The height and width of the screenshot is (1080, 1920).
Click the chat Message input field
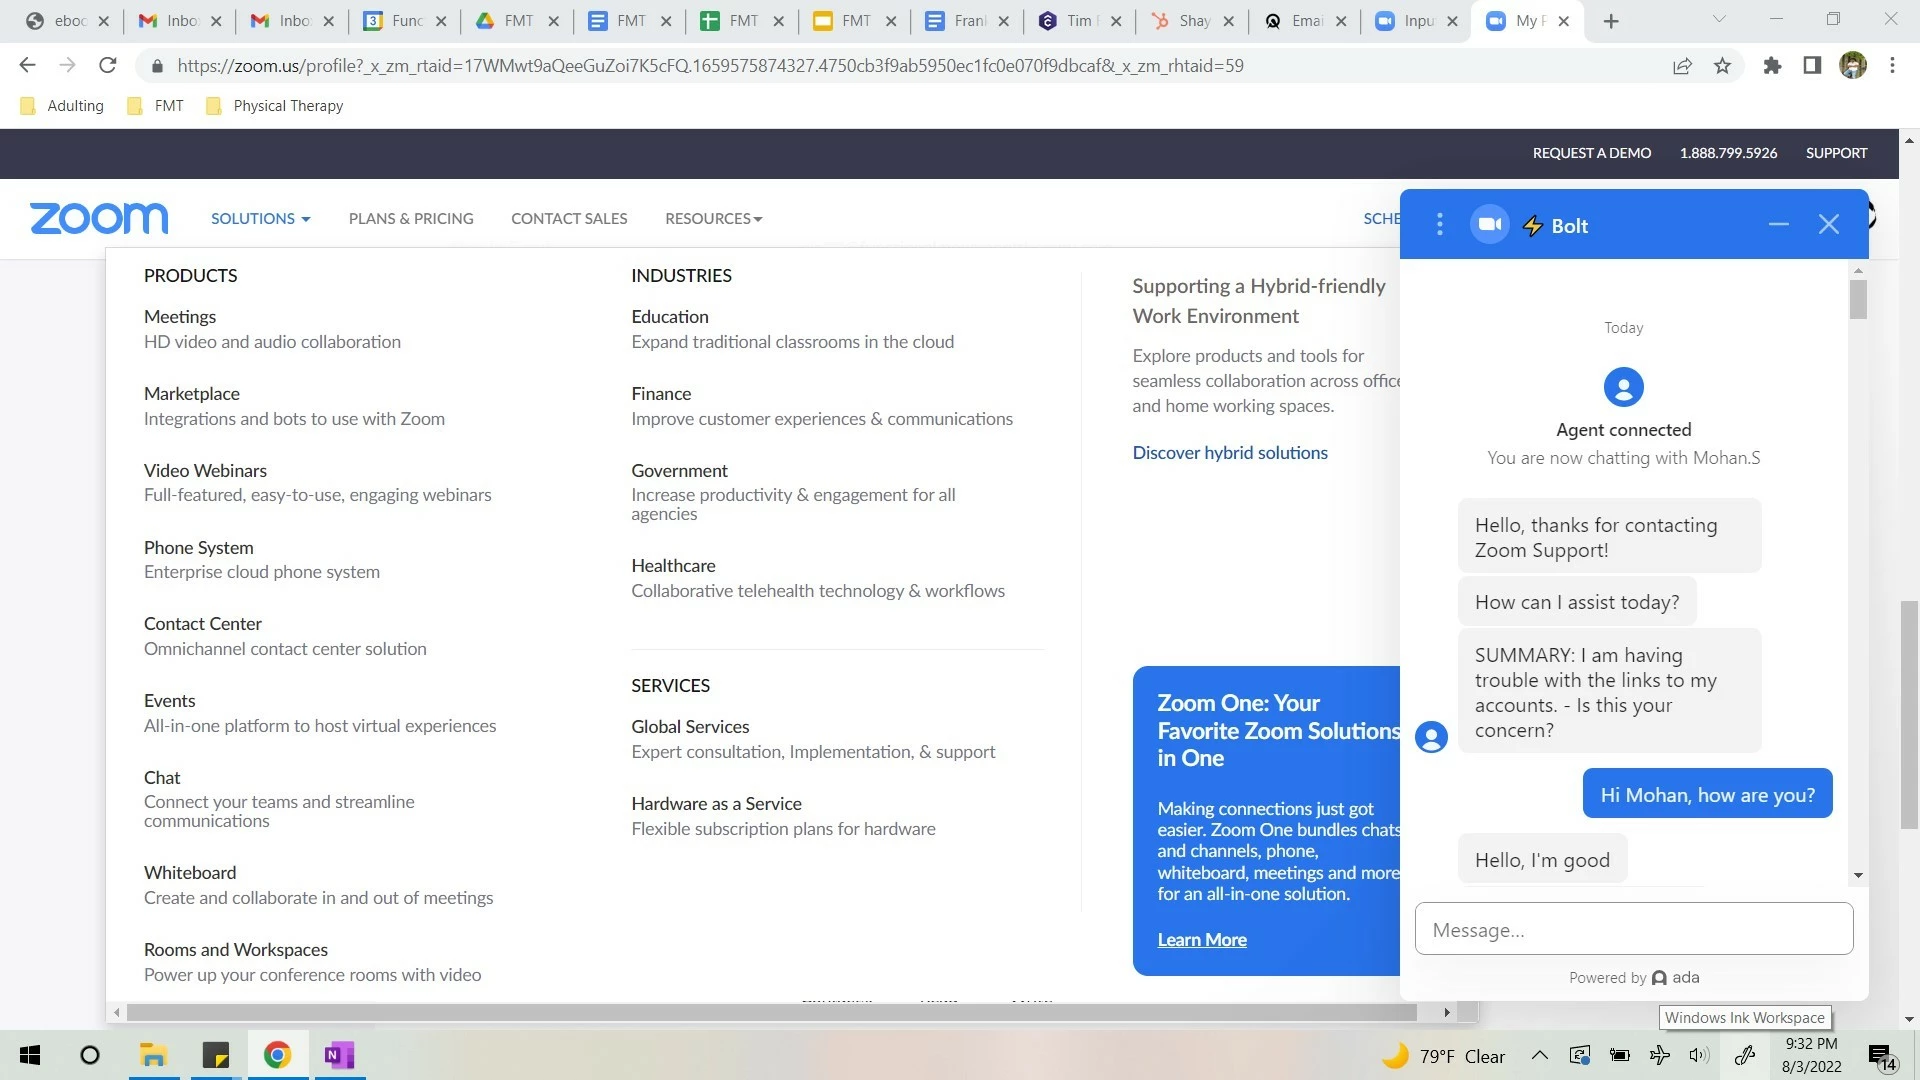(x=1633, y=930)
